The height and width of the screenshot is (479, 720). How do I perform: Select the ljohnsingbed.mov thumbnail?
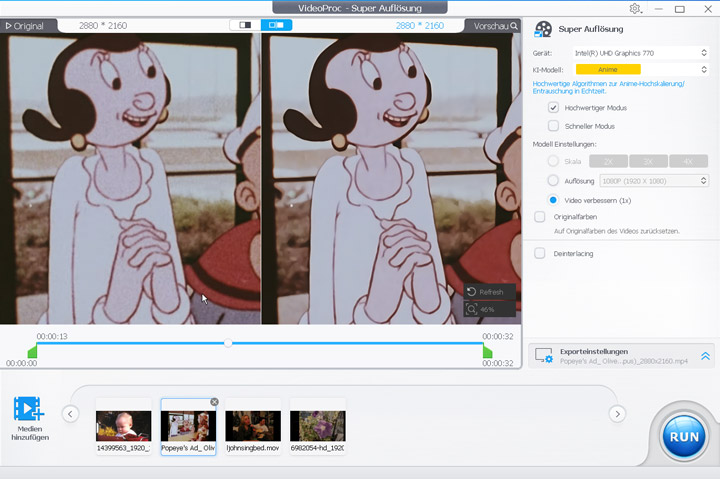point(253,427)
